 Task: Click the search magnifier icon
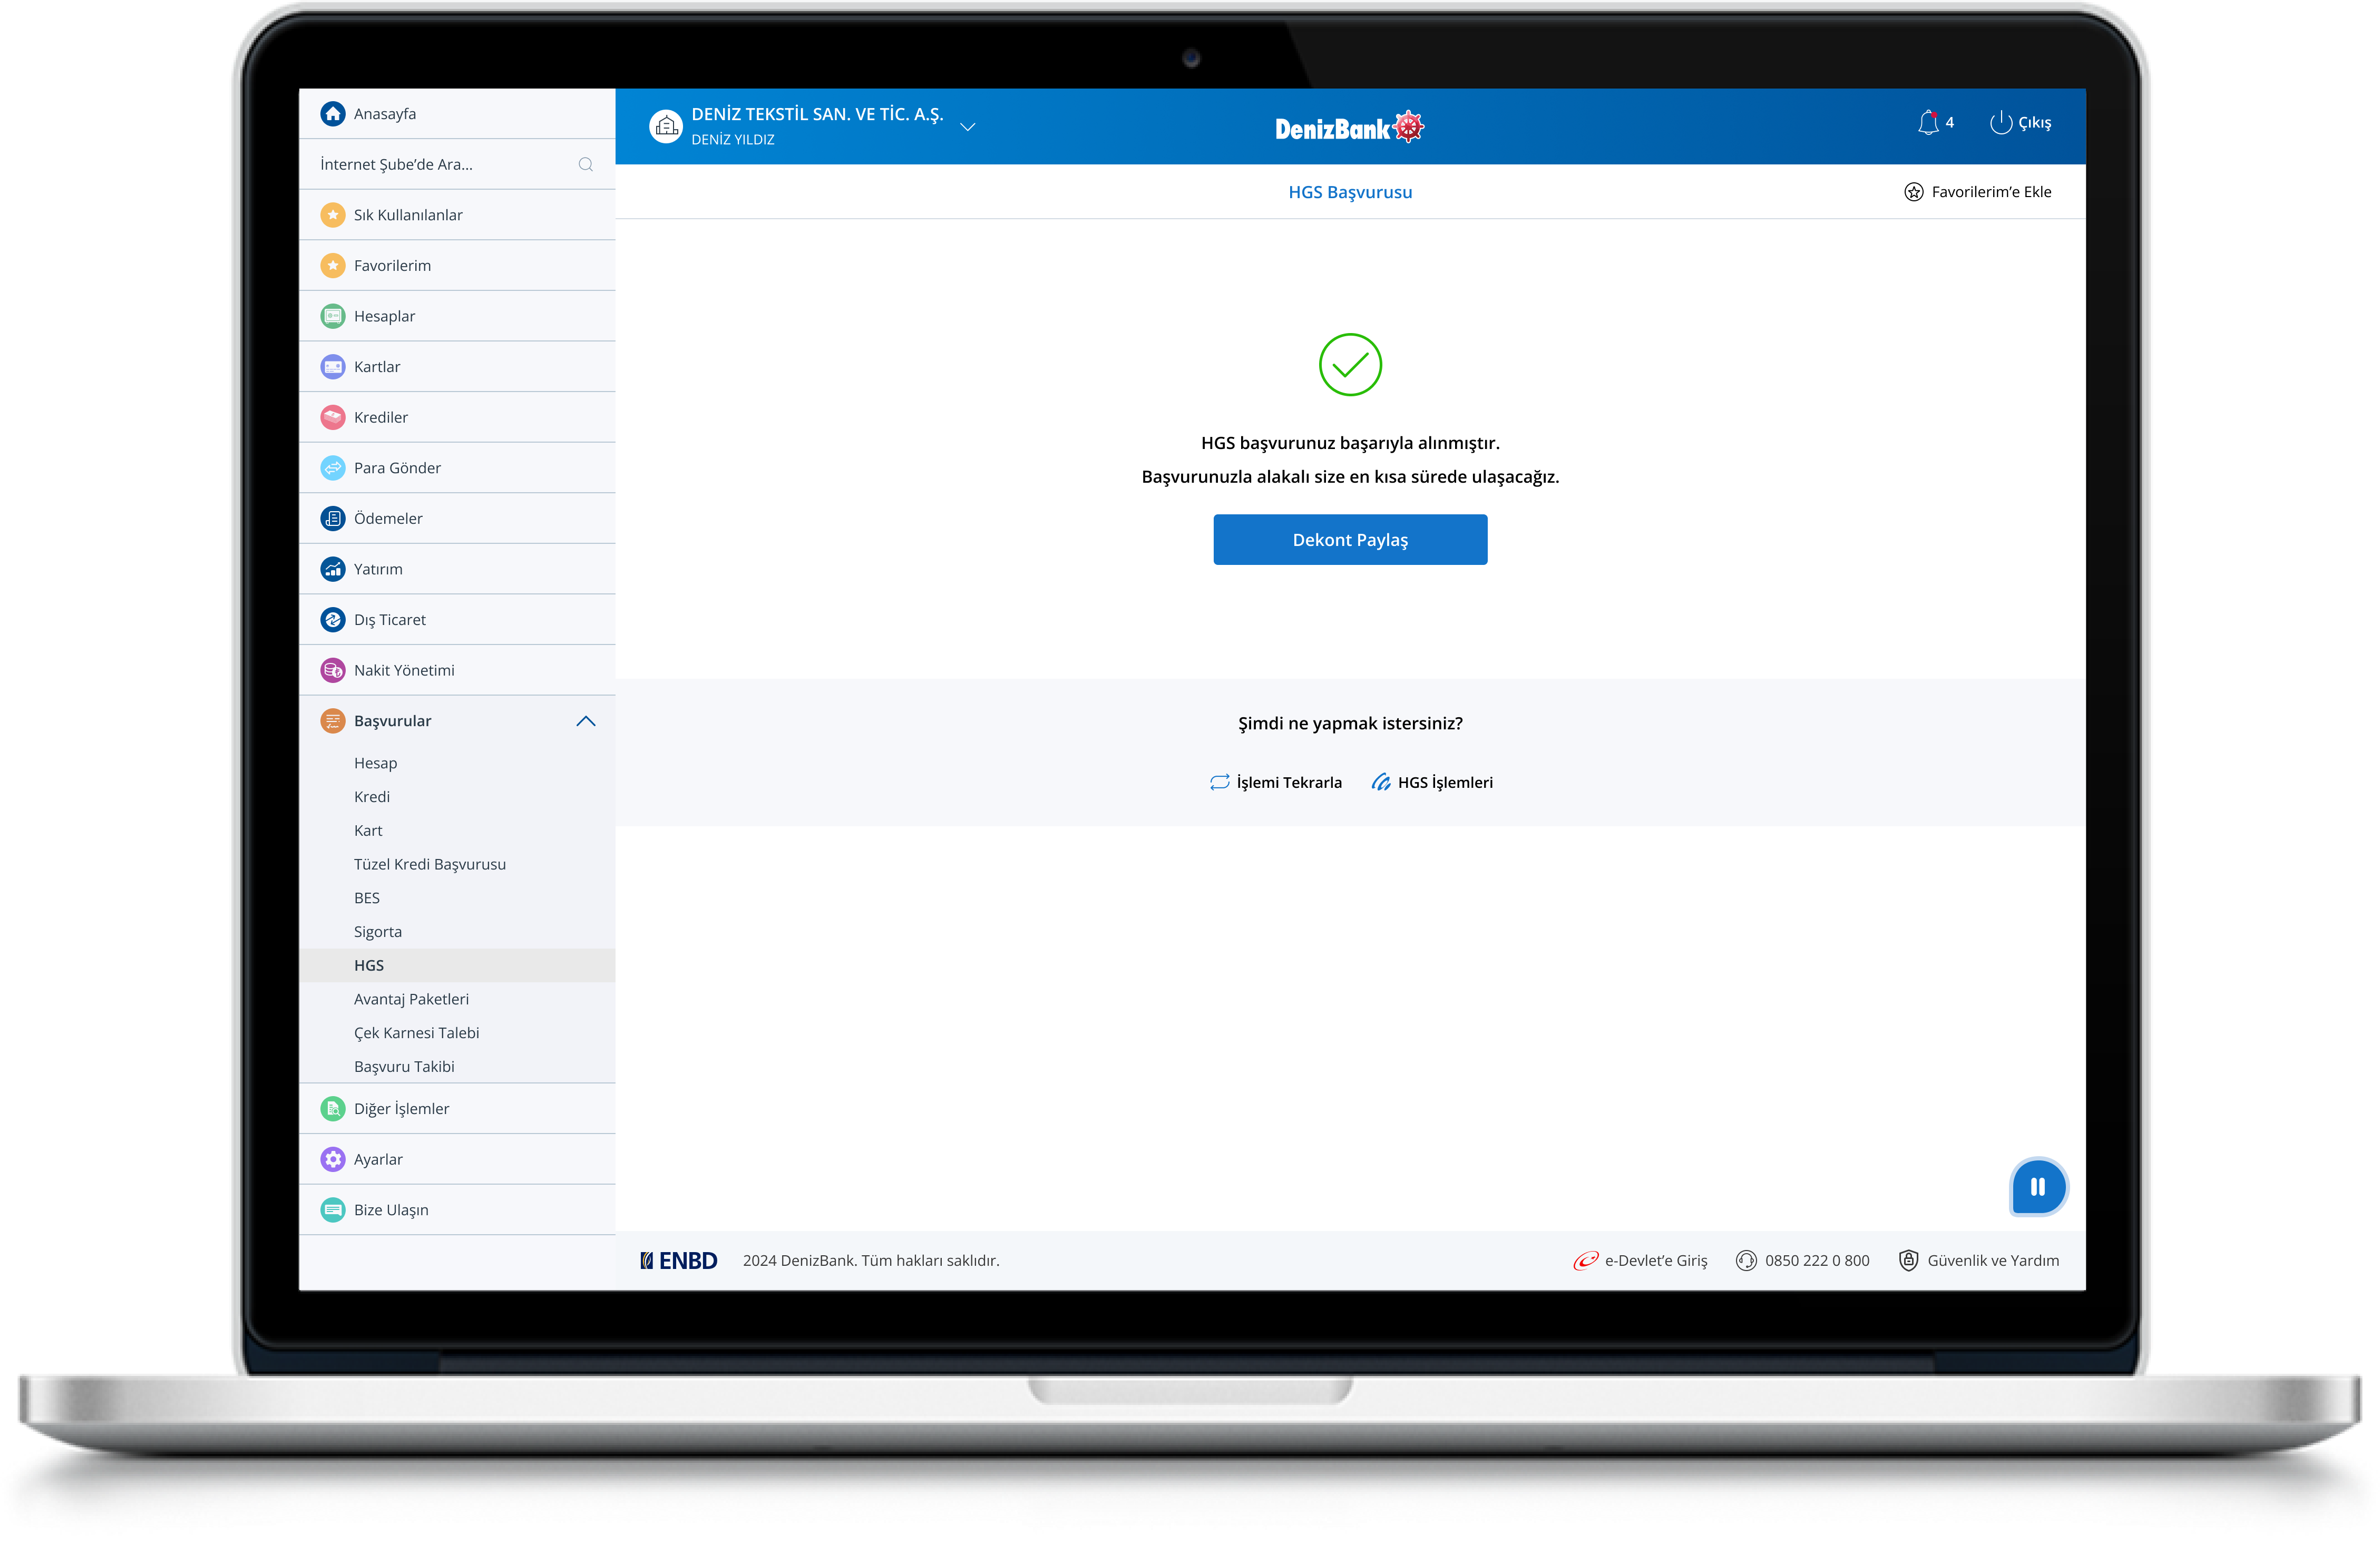pos(586,165)
